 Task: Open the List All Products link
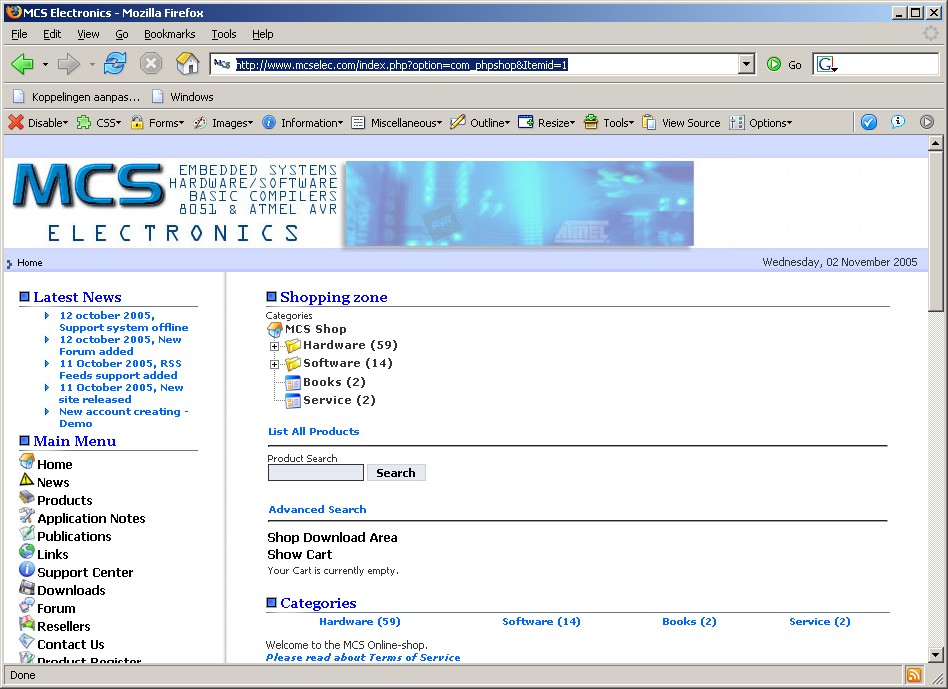pos(313,432)
